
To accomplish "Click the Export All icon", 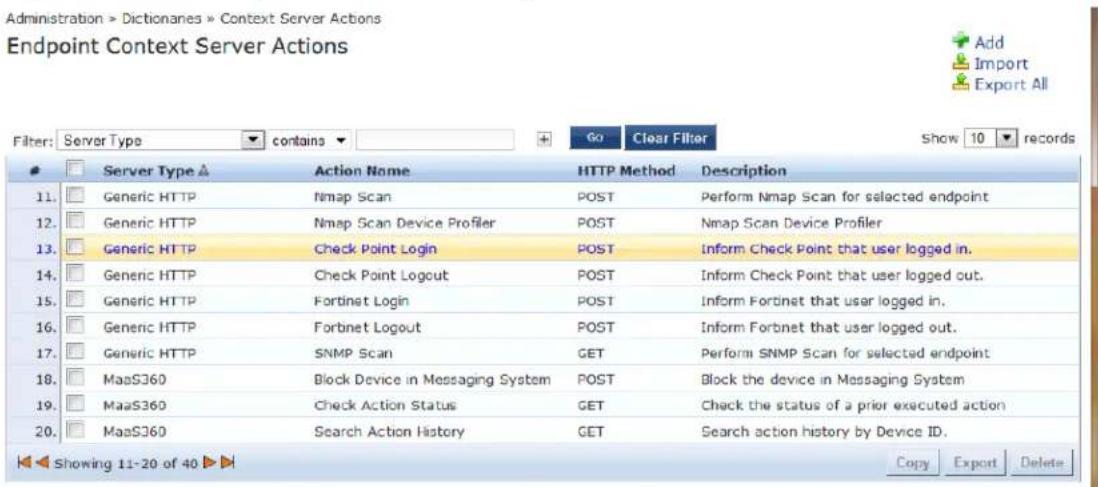I will (x=961, y=84).
